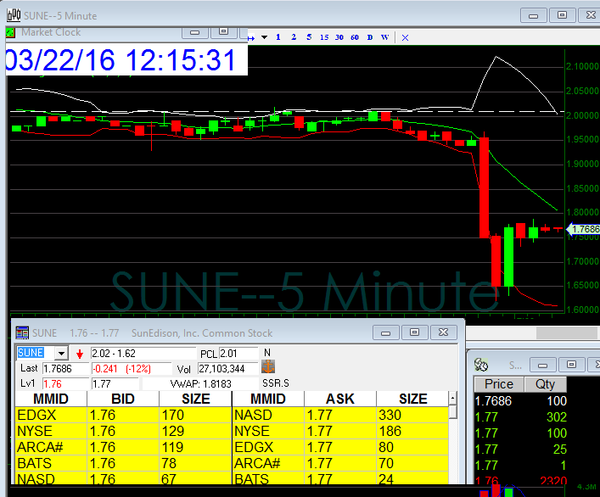600x497 pixels.
Task: Click the SUNE symbol input field
Action: tap(36, 353)
